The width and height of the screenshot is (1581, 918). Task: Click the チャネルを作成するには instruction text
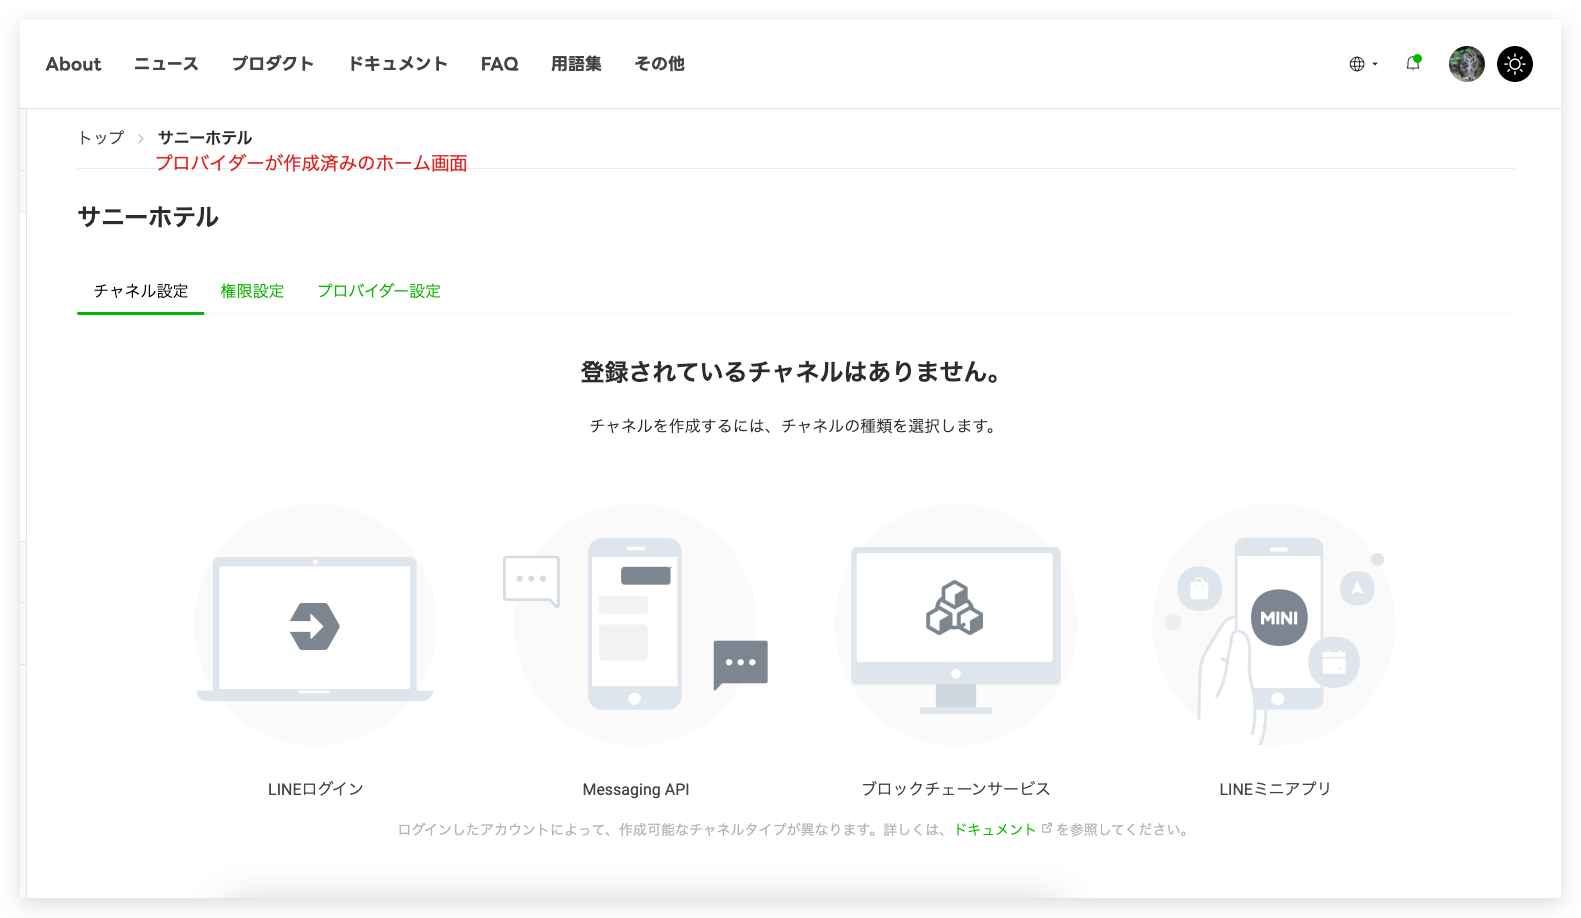(791, 426)
